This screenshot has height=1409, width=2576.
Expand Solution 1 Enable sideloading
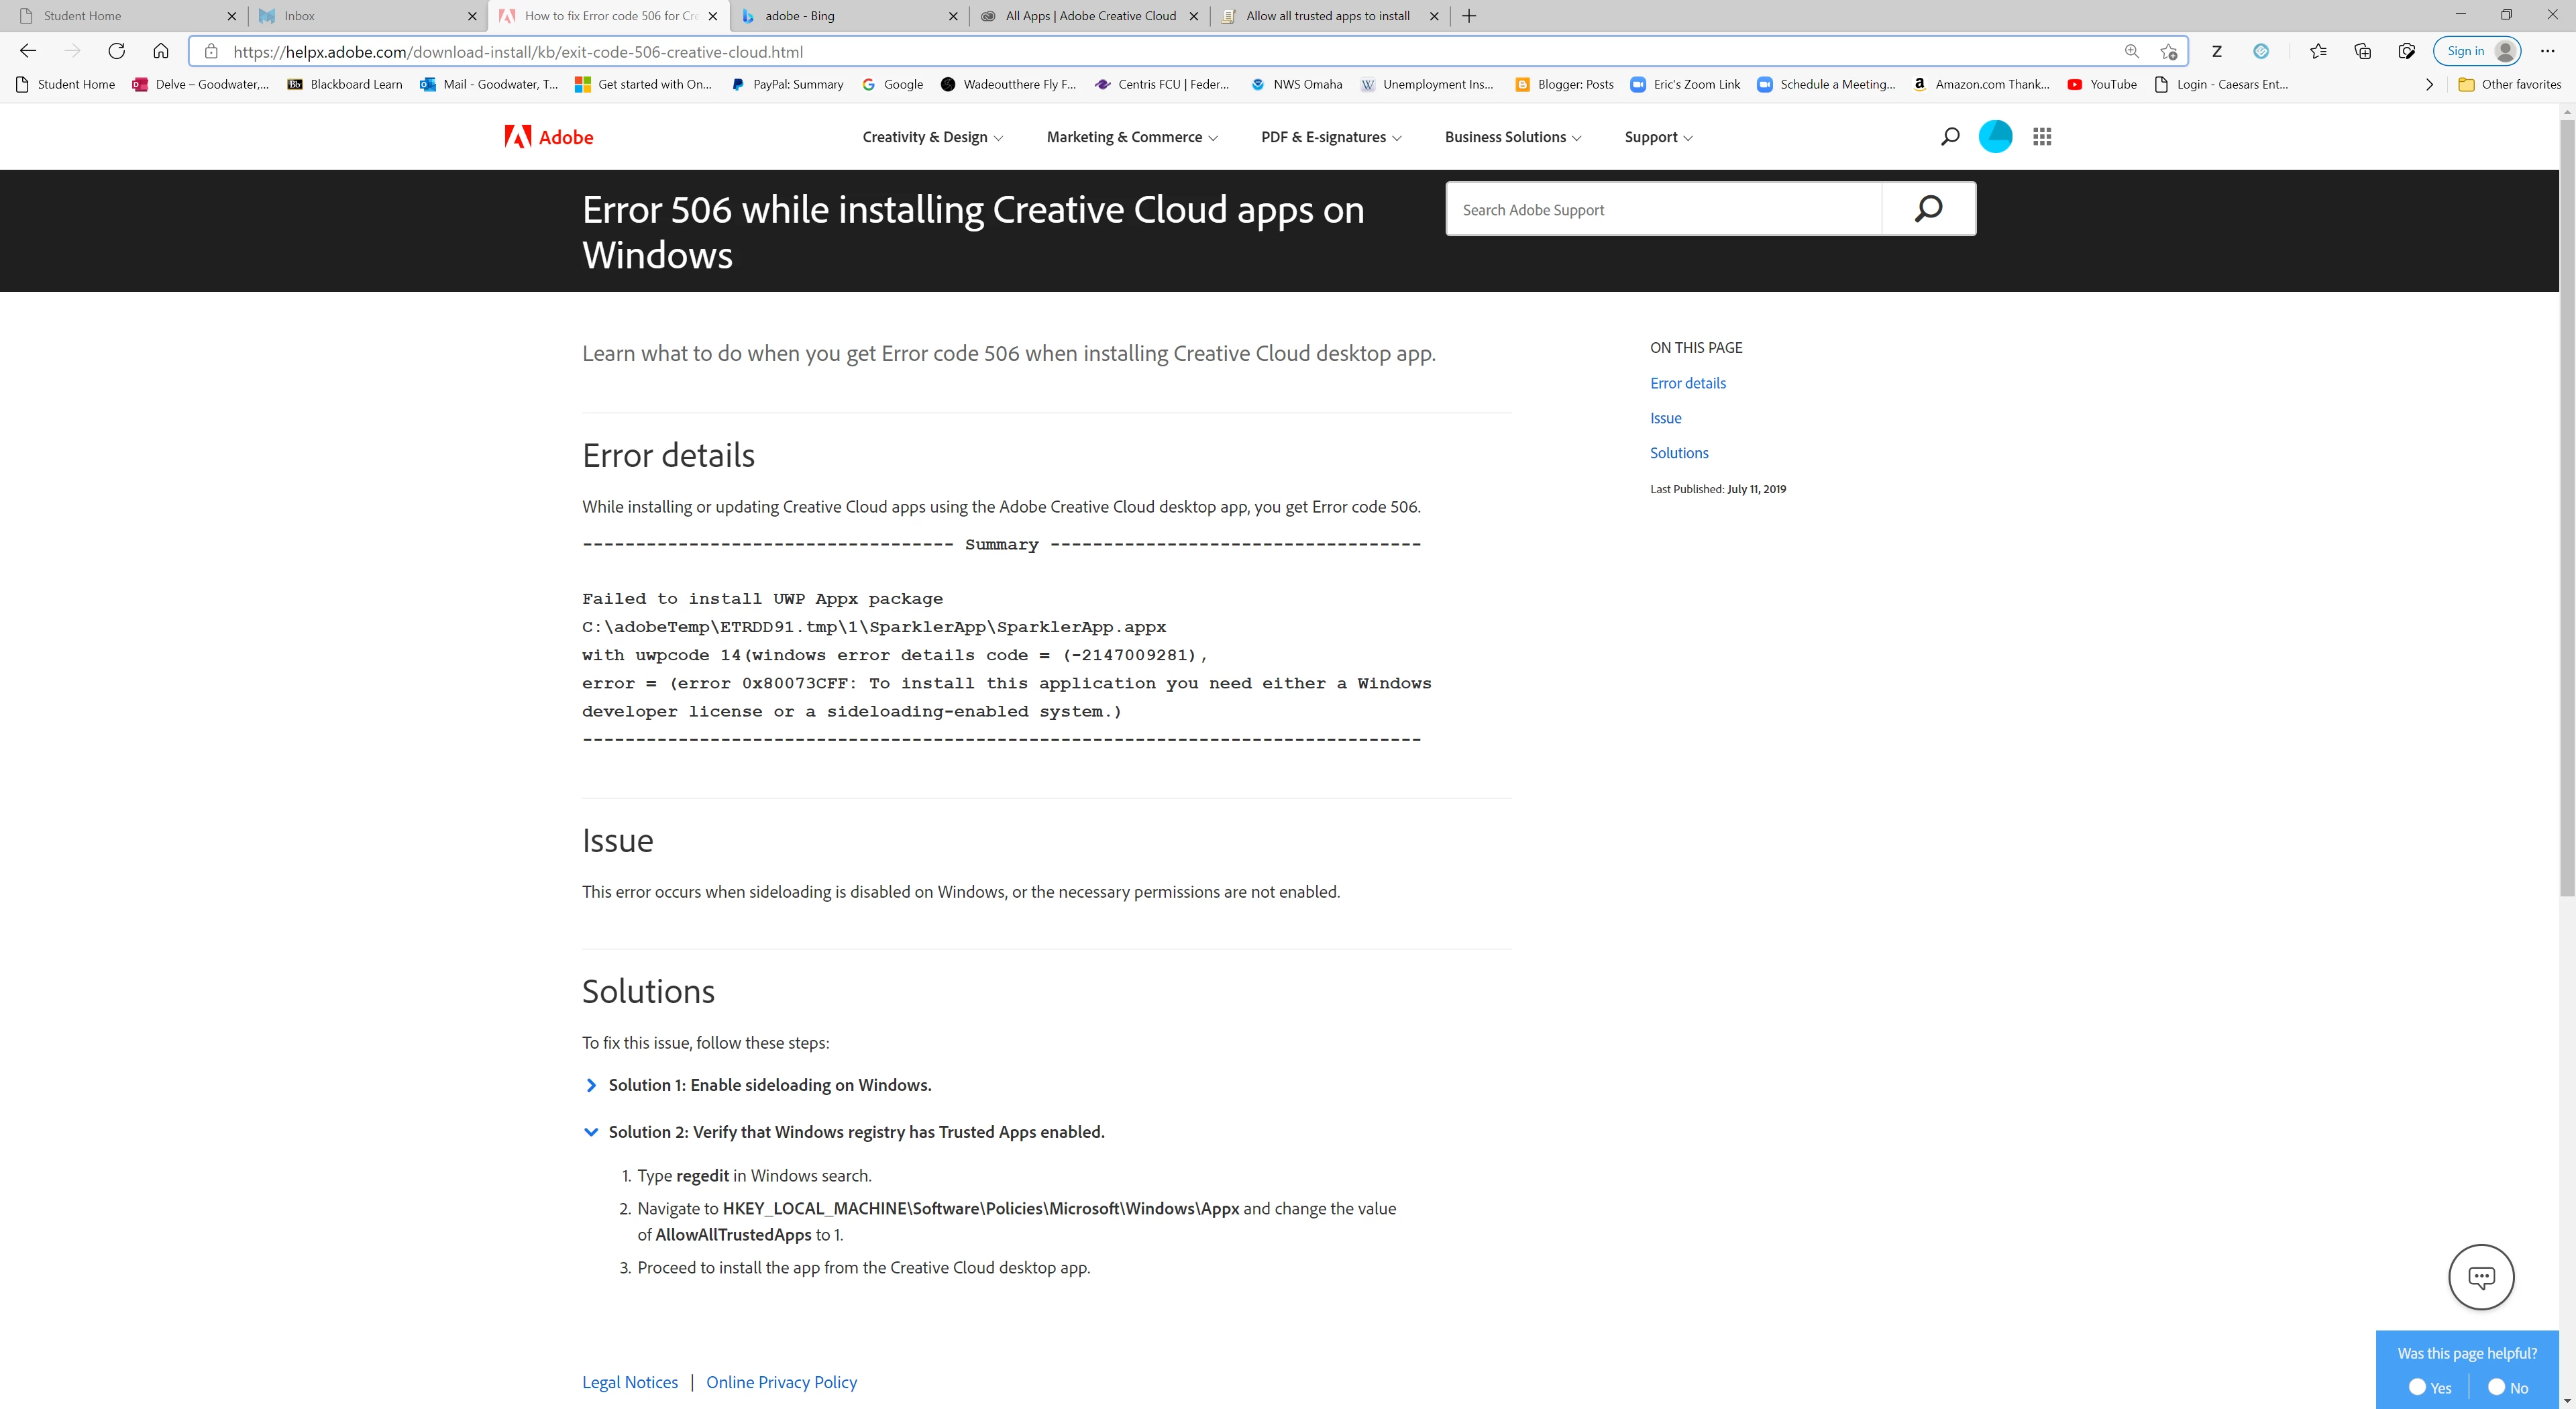pos(769,1085)
